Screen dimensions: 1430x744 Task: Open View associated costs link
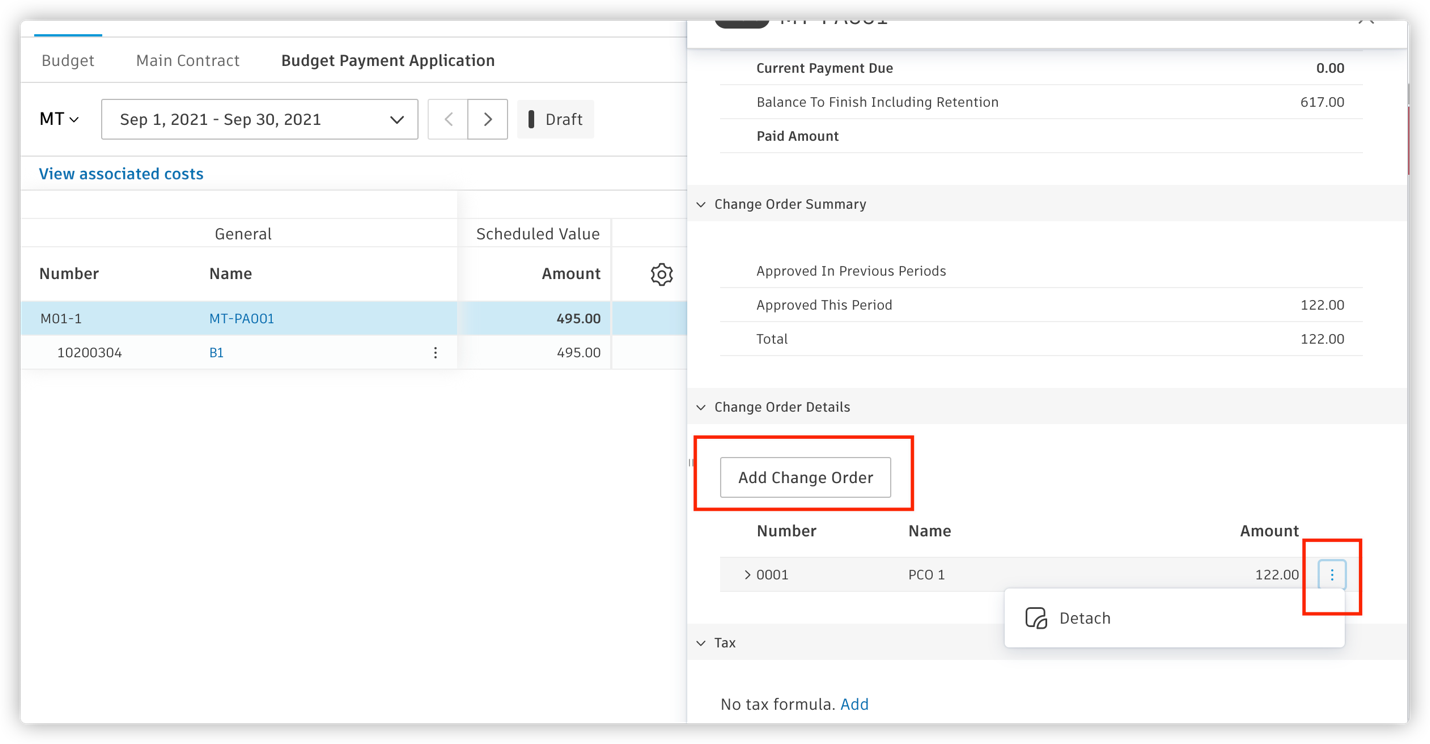pyautogui.click(x=121, y=174)
